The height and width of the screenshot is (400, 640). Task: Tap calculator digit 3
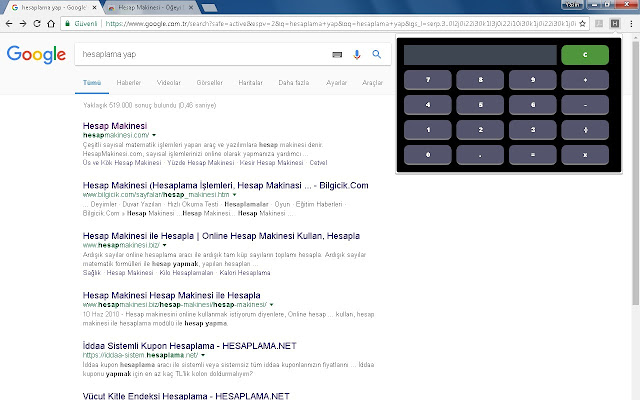[533, 130]
